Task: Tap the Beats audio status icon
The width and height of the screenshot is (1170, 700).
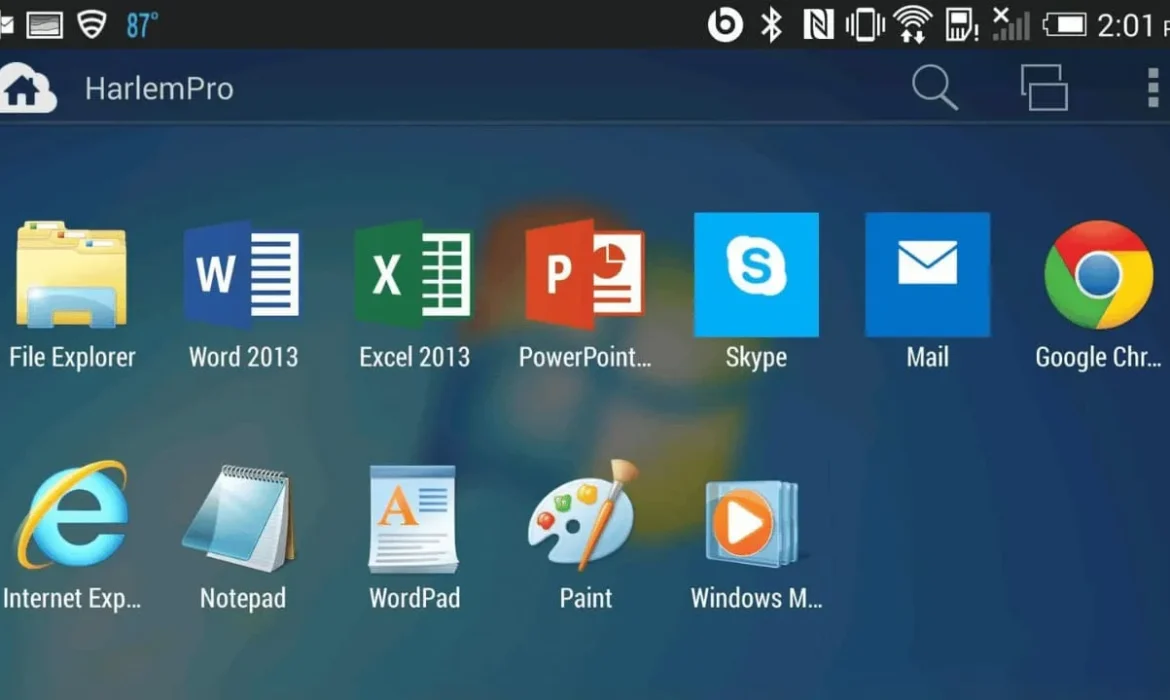Action: (x=725, y=25)
